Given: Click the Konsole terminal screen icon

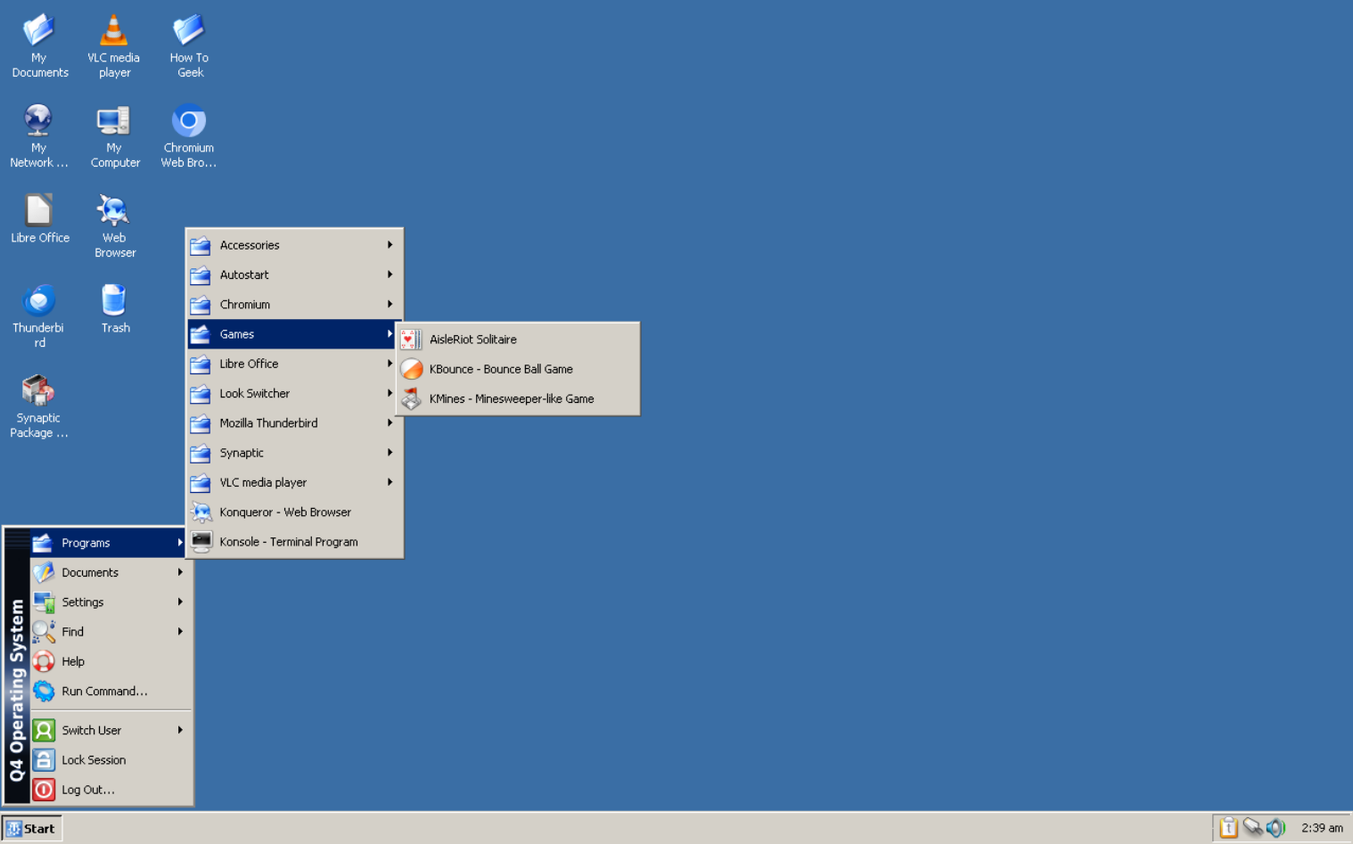Looking at the screenshot, I should tap(201, 542).
